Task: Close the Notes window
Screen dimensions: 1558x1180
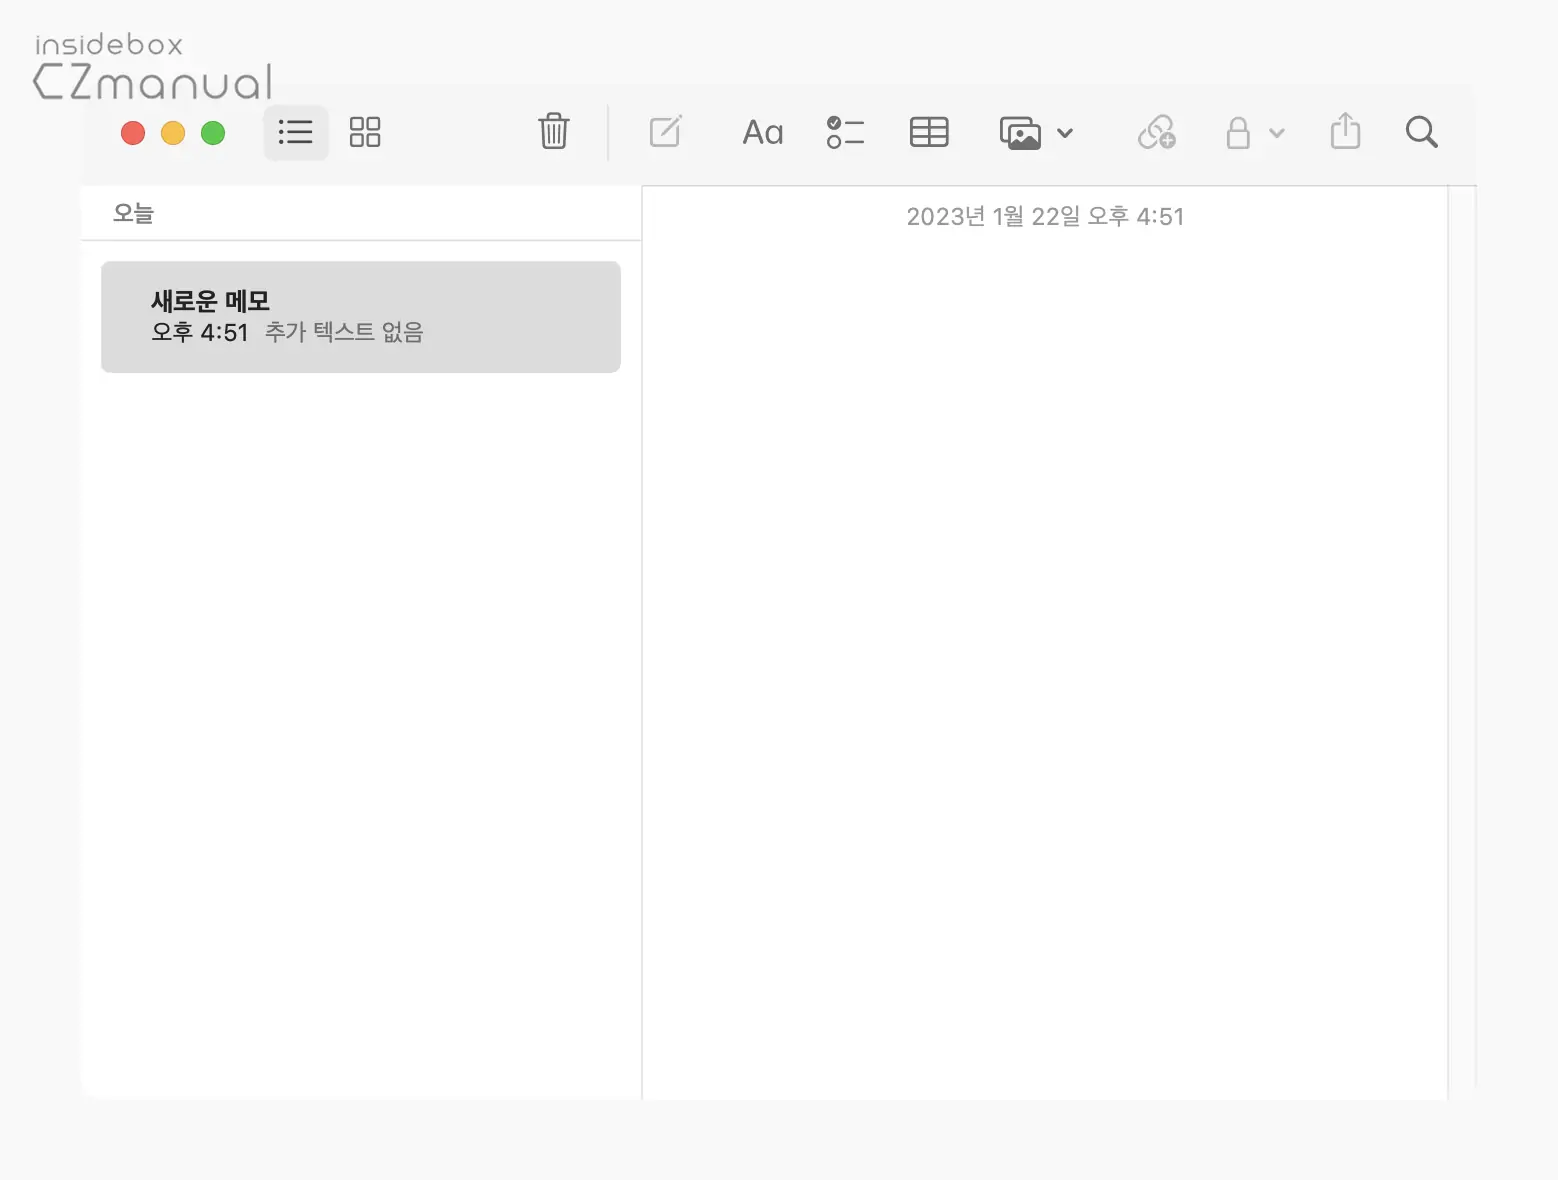Action: click(133, 133)
